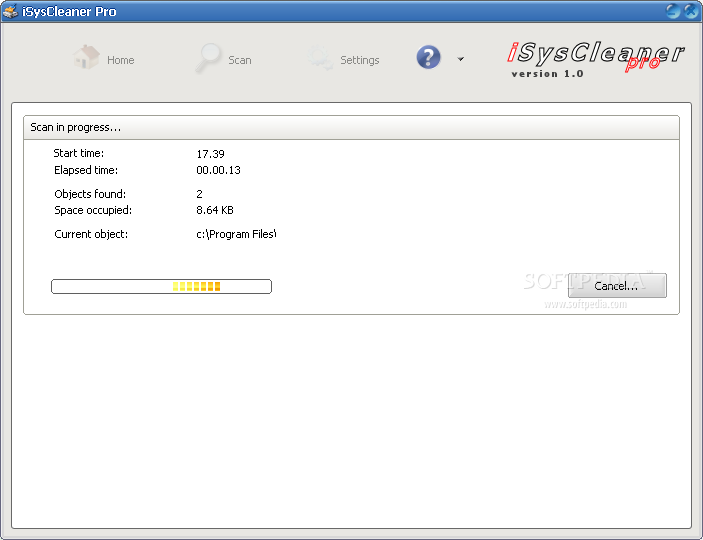Viewport: 703px width, 540px height.
Task: Click the "Objects found:" label
Action: [x=90, y=194]
